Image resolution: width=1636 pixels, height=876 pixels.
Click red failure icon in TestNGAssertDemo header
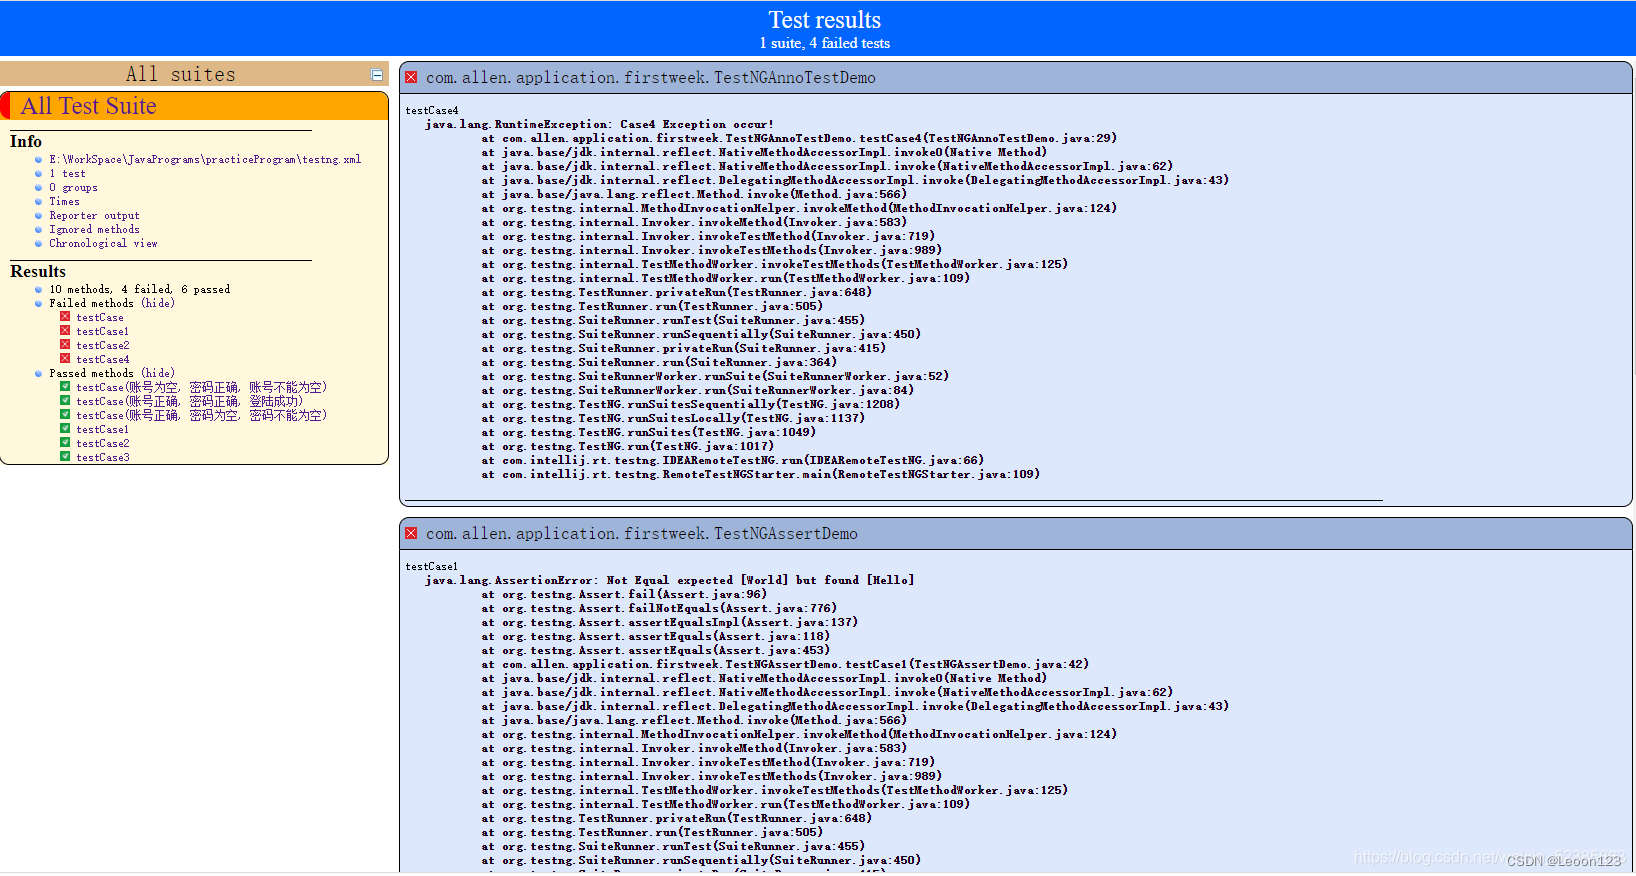pos(411,533)
